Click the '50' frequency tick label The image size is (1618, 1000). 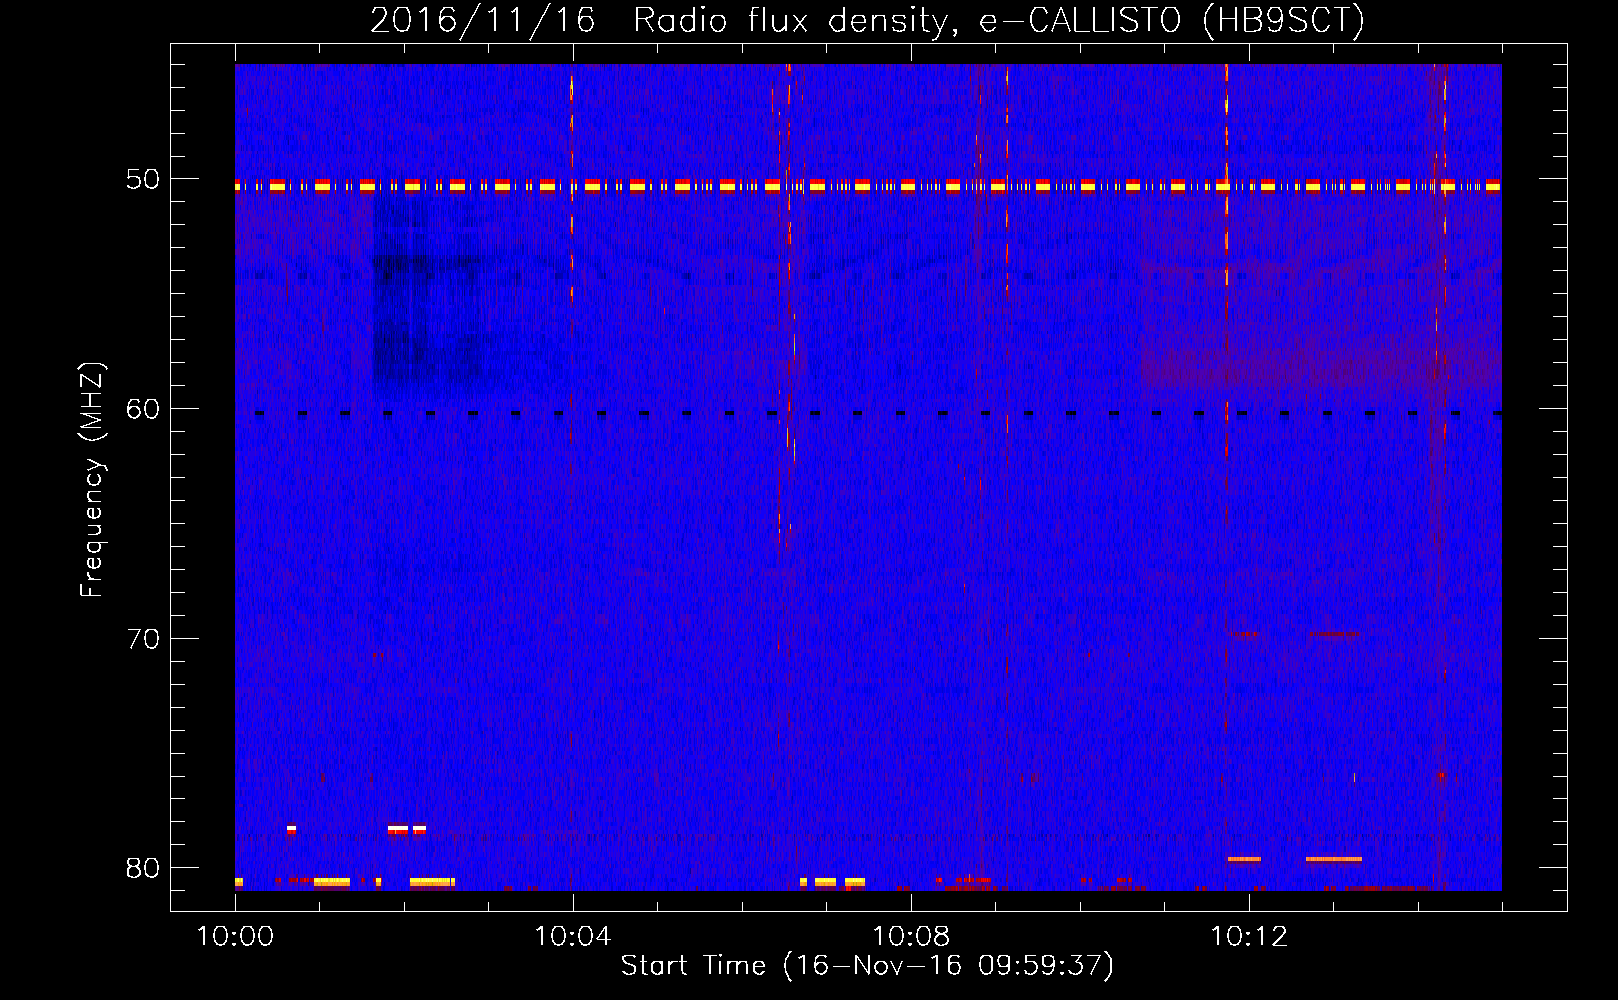click(x=143, y=179)
